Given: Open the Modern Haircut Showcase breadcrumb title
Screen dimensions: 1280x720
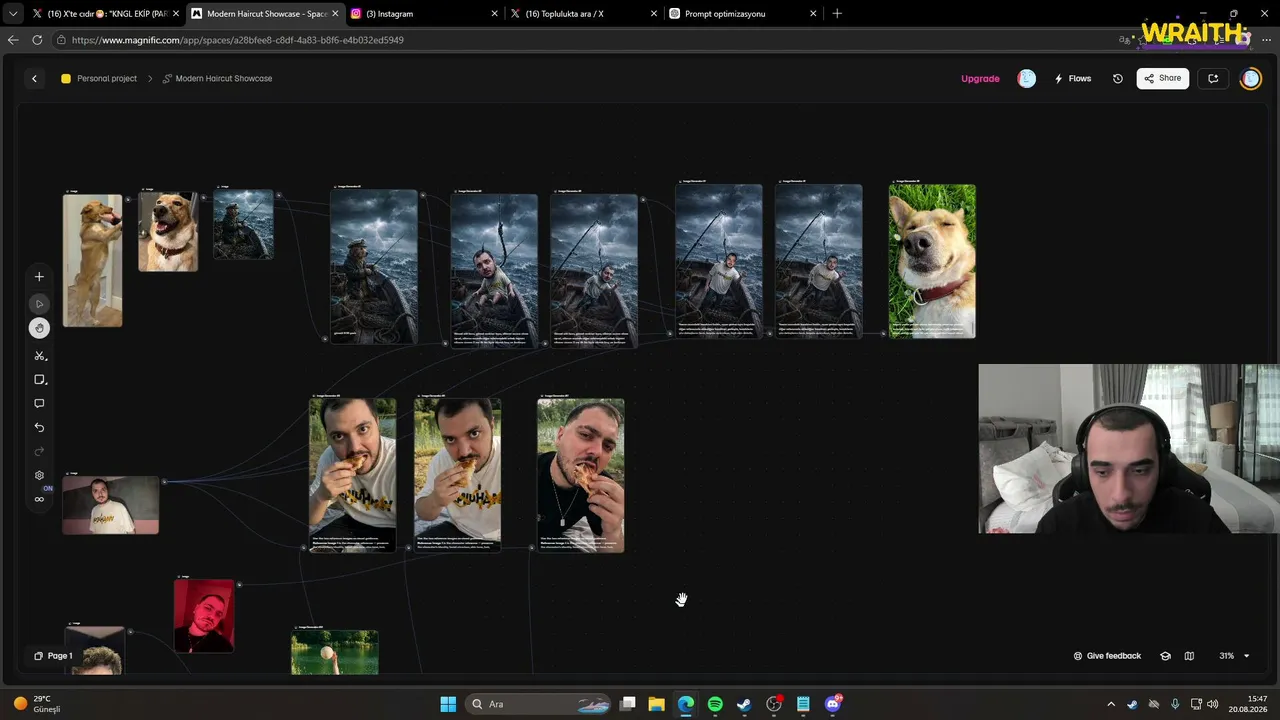Looking at the screenshot, I should (217, 78).
